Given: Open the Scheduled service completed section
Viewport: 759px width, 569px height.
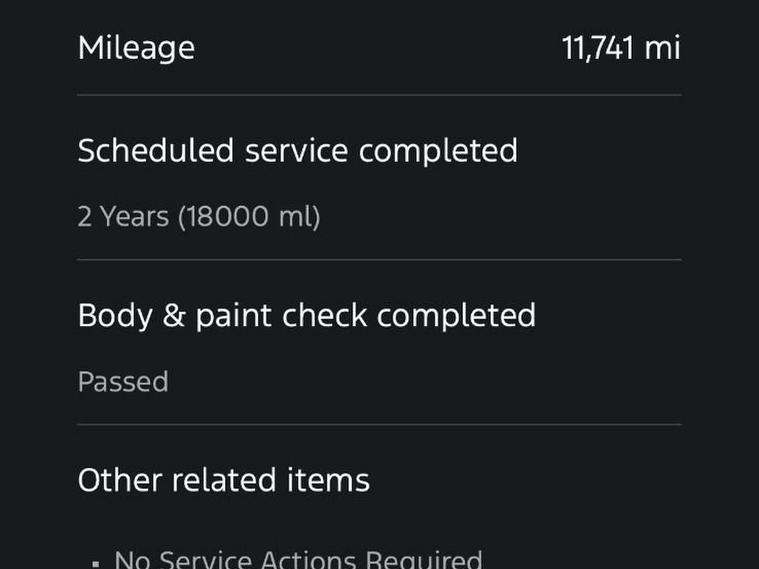Looking at the screenshot, I should click(297, 151).
